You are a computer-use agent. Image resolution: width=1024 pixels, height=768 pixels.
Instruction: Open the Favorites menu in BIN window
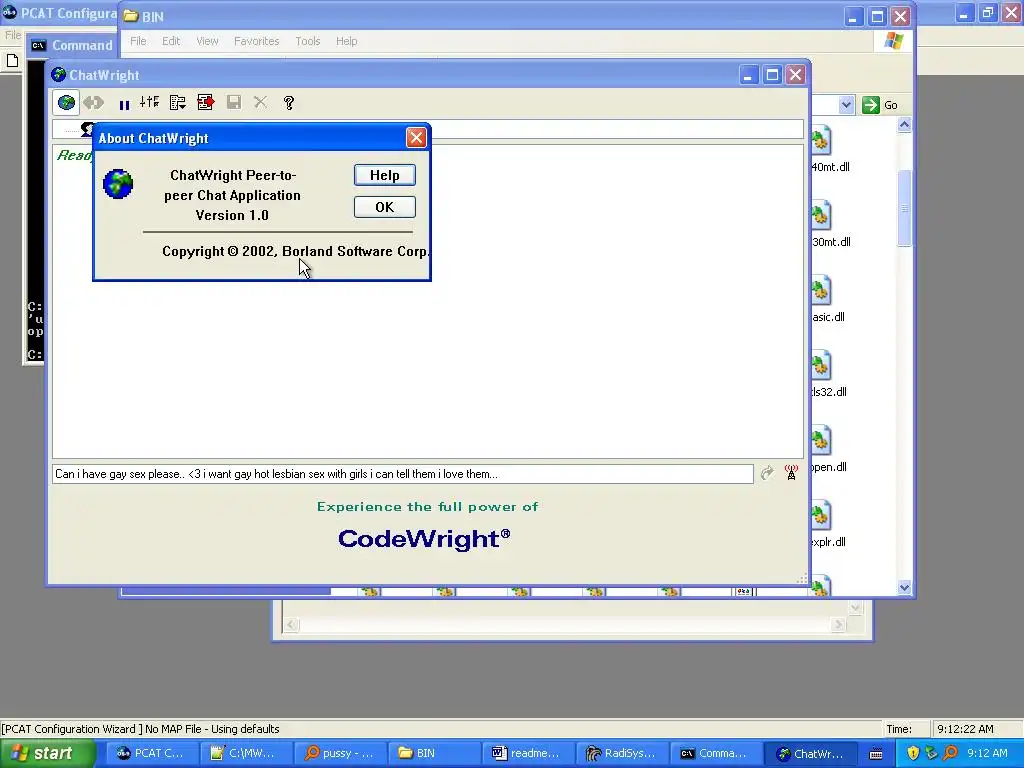pyautogui.click(x=257, y=41)
